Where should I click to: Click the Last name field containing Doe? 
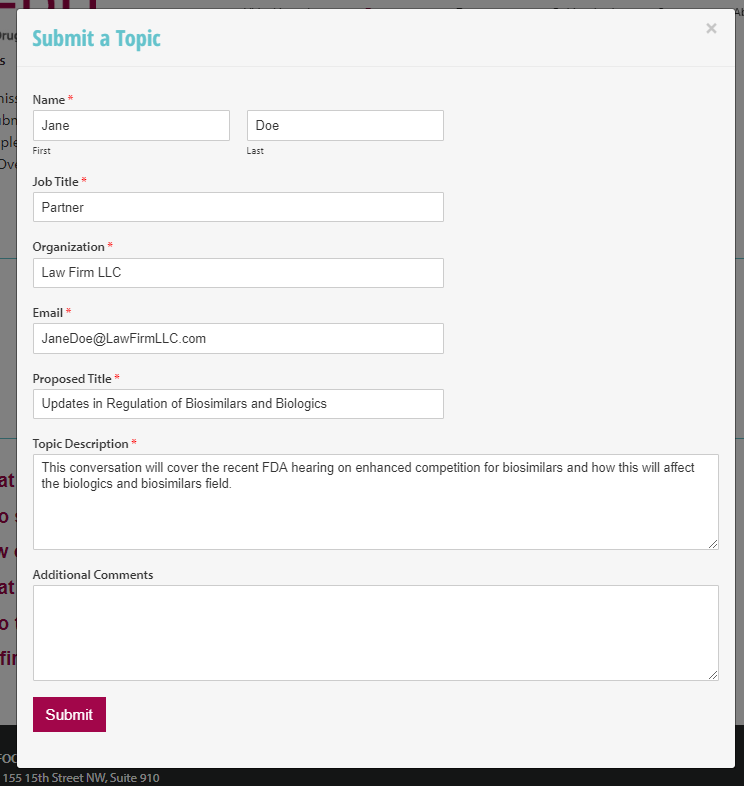tap(345, 126)
